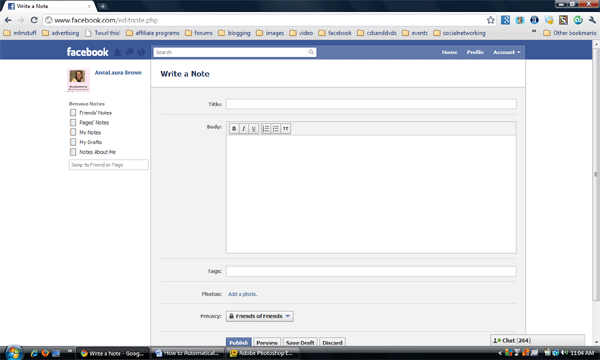Viewport: 600px width, 360px height.
Task: Open the My Drafts notes section
Action: tap(90, 142)
